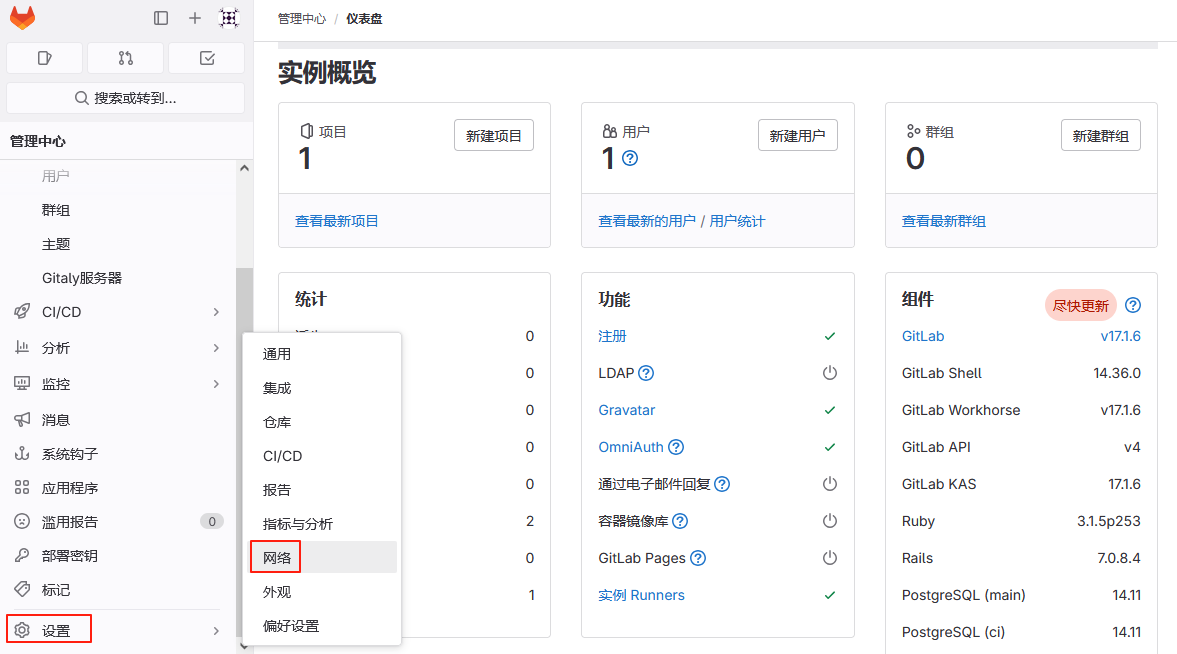Click the CI/CD rocket icon
The width and height of the screenshot is (1177, 654).
(x=22, y=312)
